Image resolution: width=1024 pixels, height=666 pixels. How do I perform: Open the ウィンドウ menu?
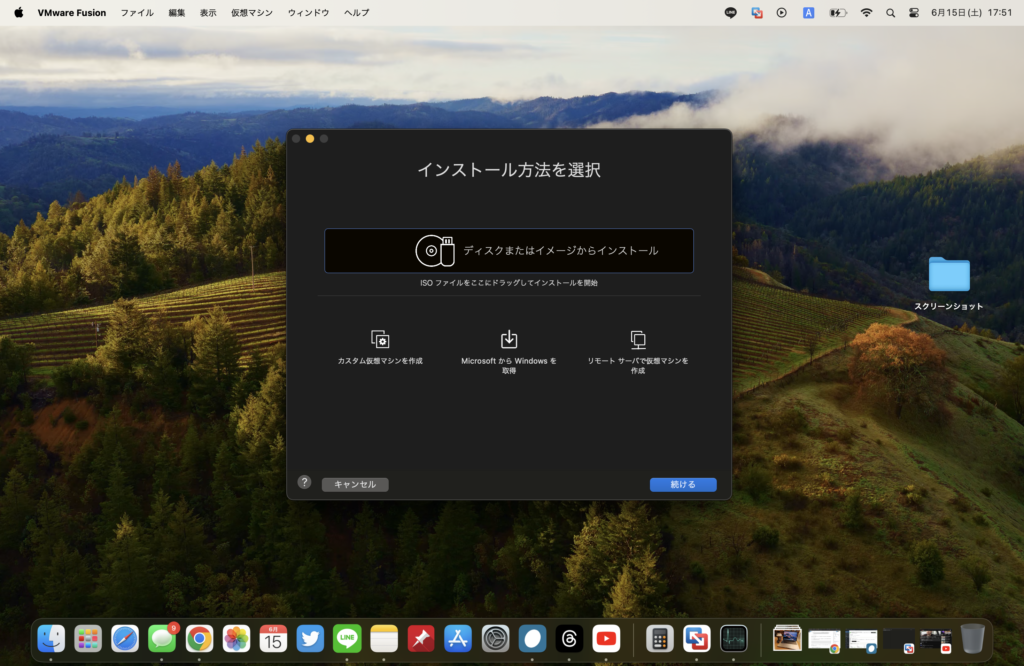[308, 13]
